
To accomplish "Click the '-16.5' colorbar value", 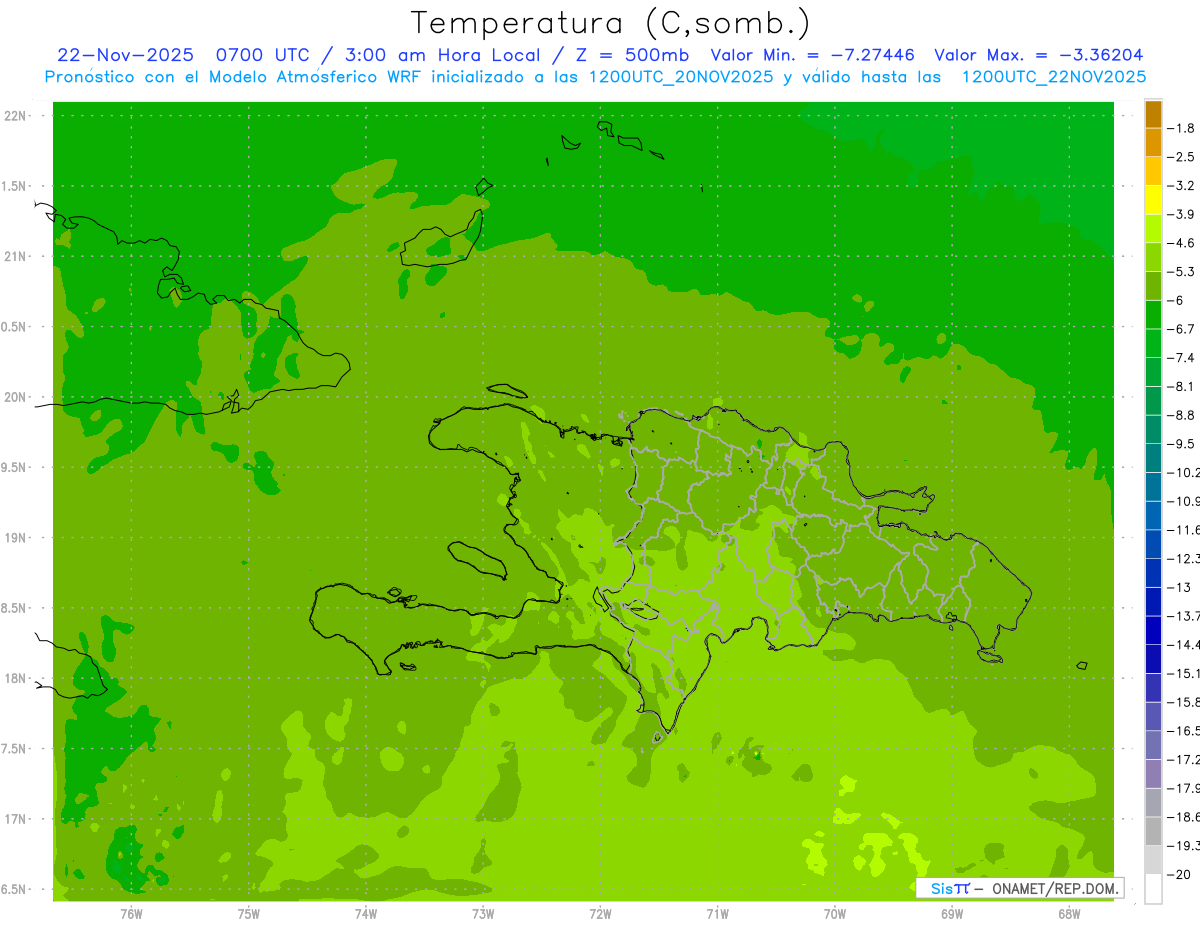I will 1184,731.
